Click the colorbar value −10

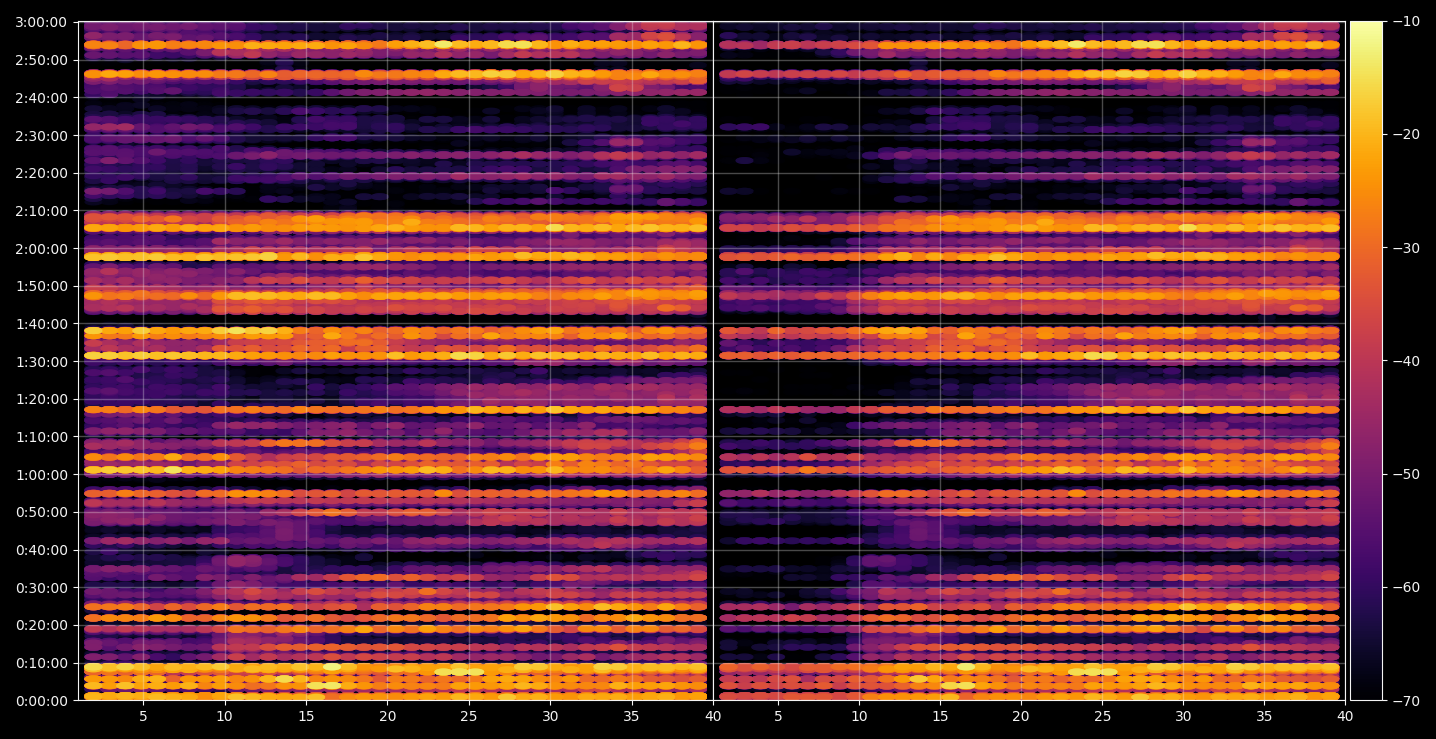(1407, 22)
